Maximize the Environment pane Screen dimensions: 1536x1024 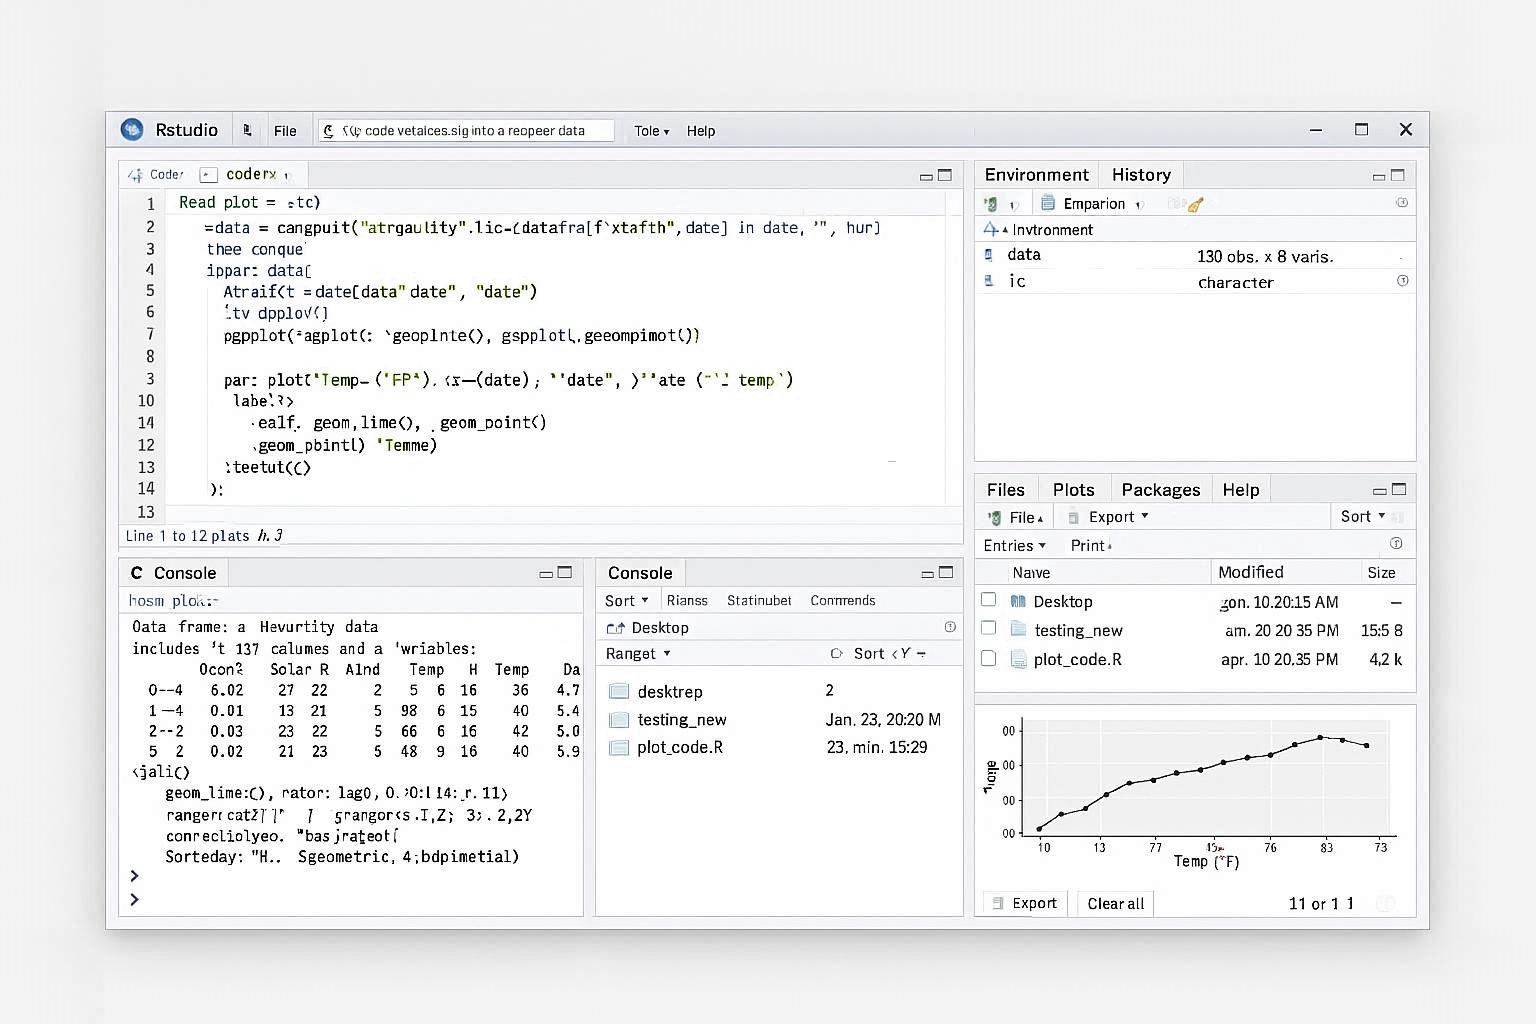click(x=1398, y=175)
